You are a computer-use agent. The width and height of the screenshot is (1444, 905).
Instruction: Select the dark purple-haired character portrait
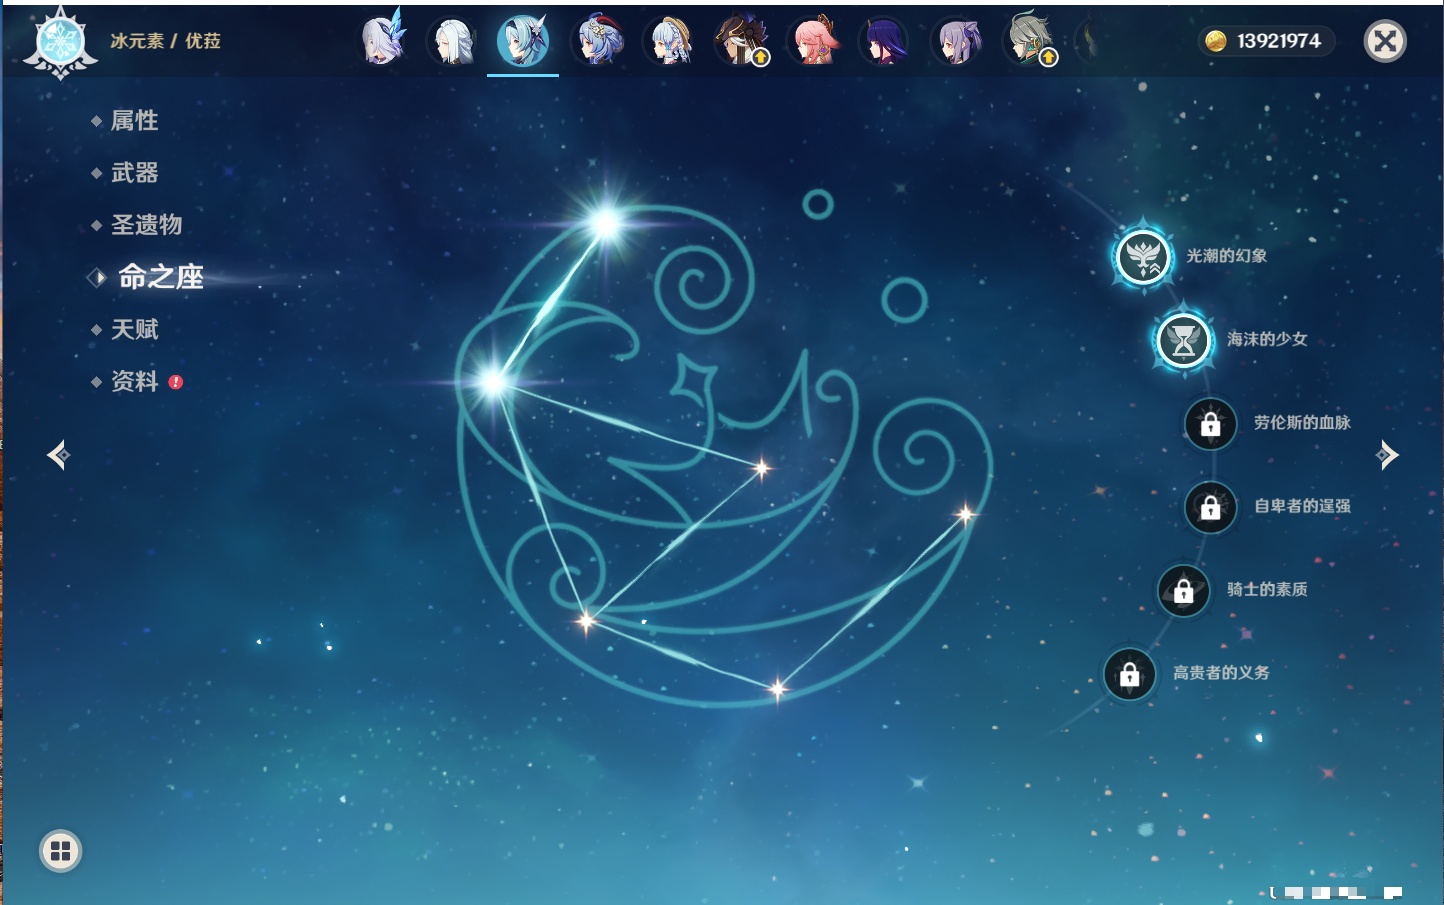click(885, 41)
